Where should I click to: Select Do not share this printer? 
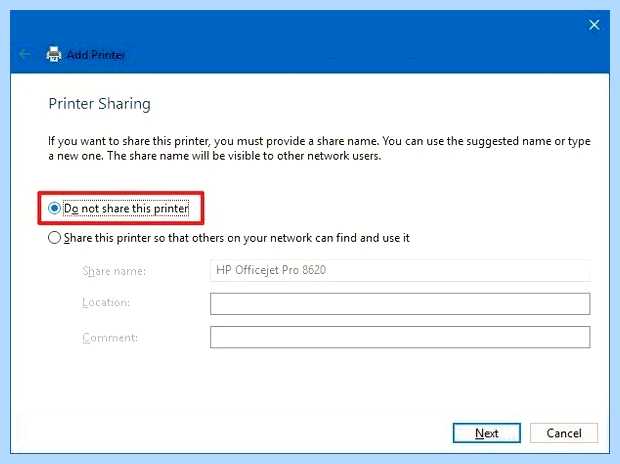click(x=118, y=208)
